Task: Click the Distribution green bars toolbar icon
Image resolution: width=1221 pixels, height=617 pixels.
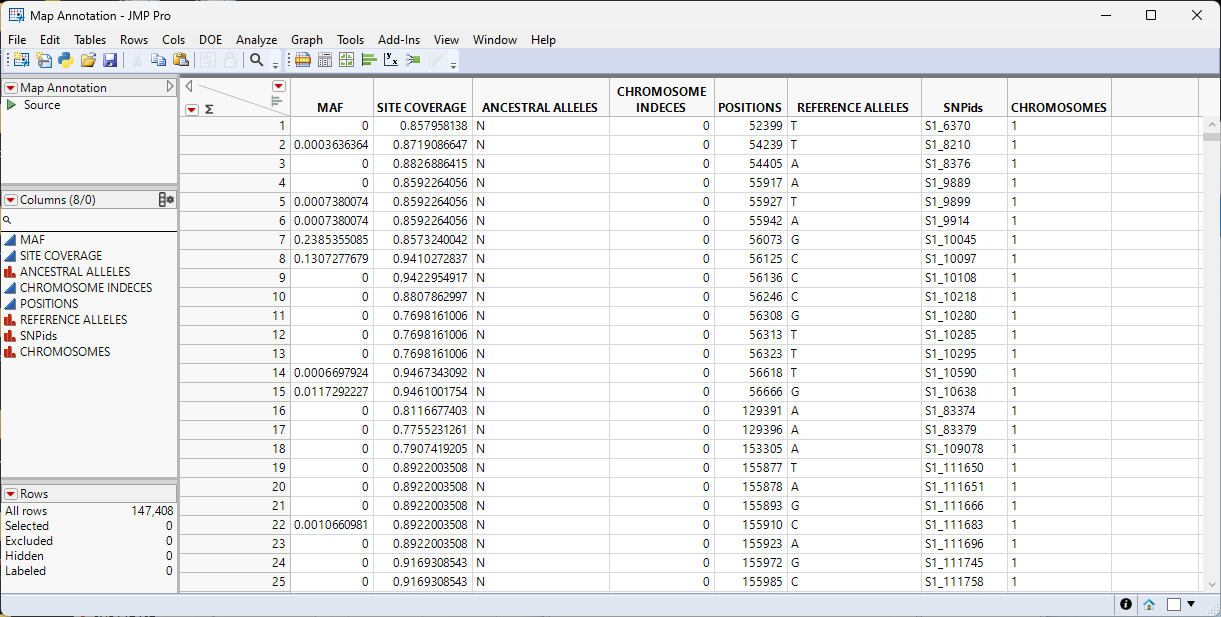Action: (x=369, y=60)
